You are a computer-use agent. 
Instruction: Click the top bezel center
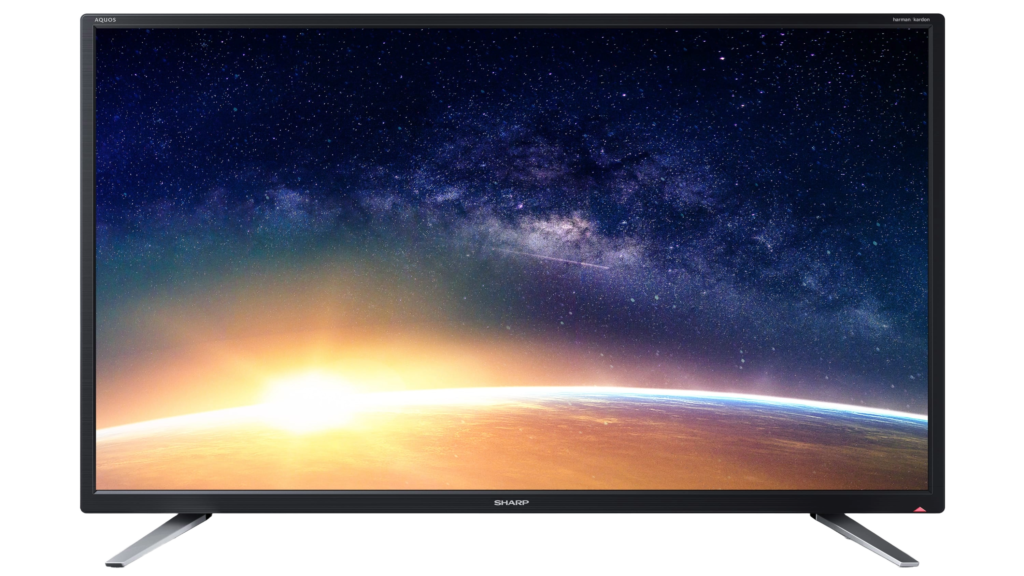point(512,20)
